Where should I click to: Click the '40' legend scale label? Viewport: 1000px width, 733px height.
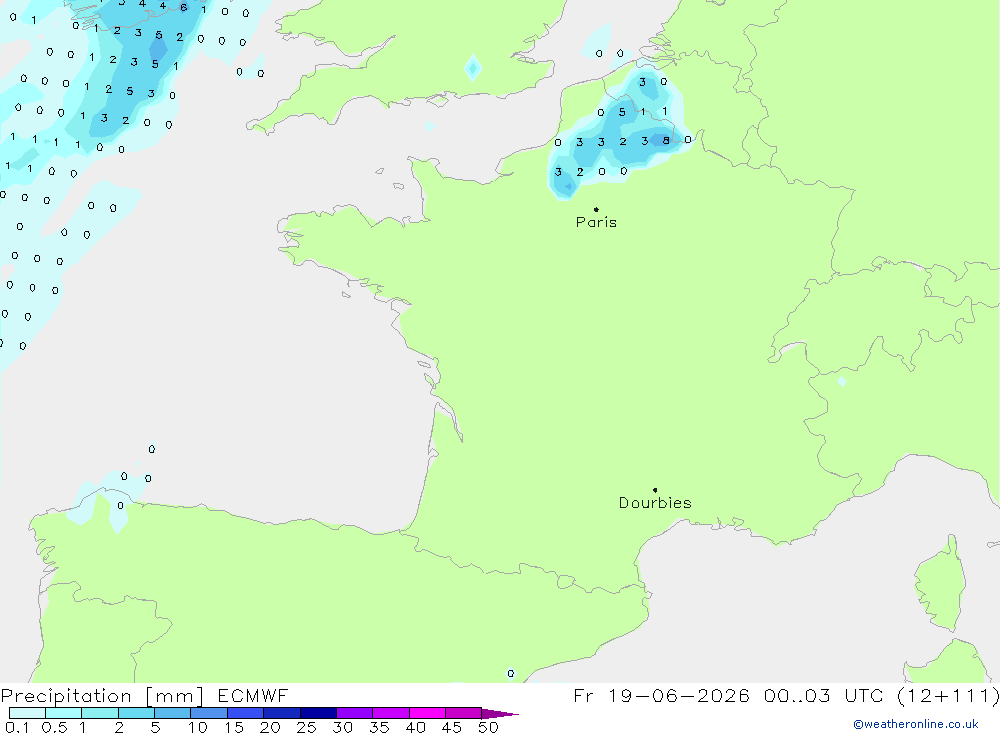click(416, 727)
